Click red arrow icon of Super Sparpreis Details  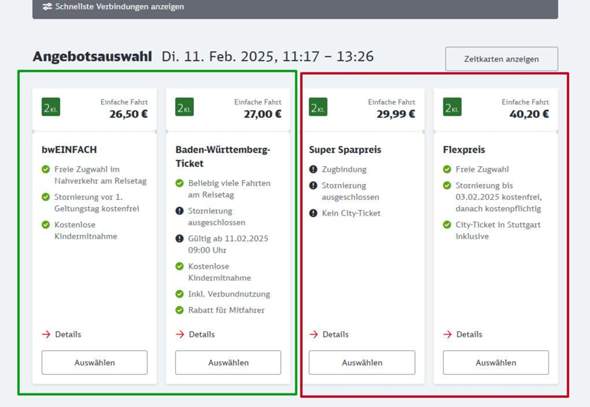click(x=313, y=334)
